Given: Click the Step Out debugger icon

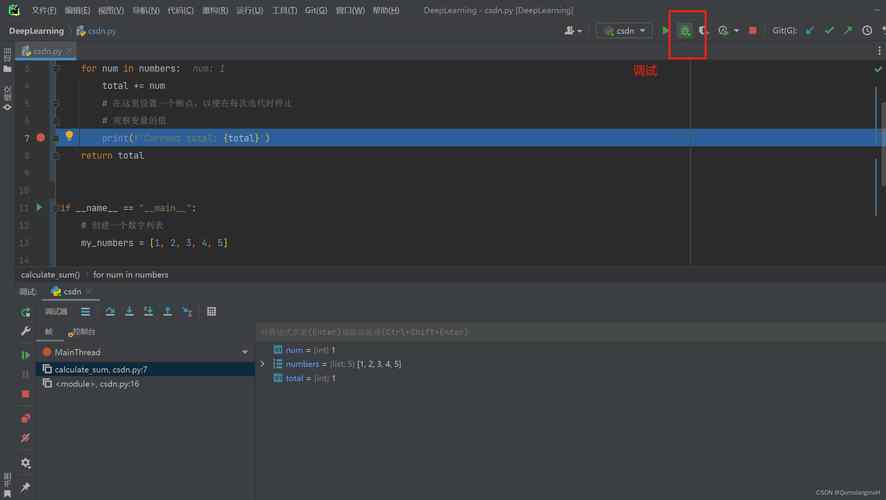Looking at the screenshot, I should coord(167,312).
